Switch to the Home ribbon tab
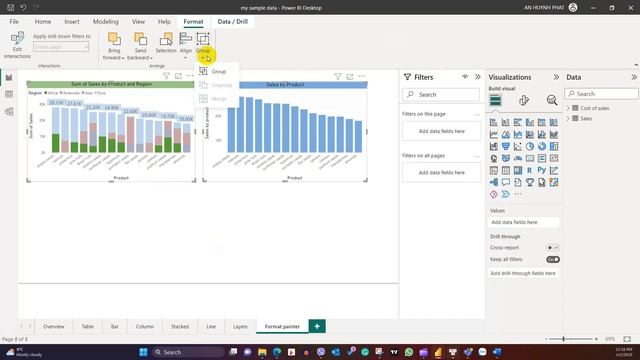The image size is (640, 360). (x=43, y=22)
